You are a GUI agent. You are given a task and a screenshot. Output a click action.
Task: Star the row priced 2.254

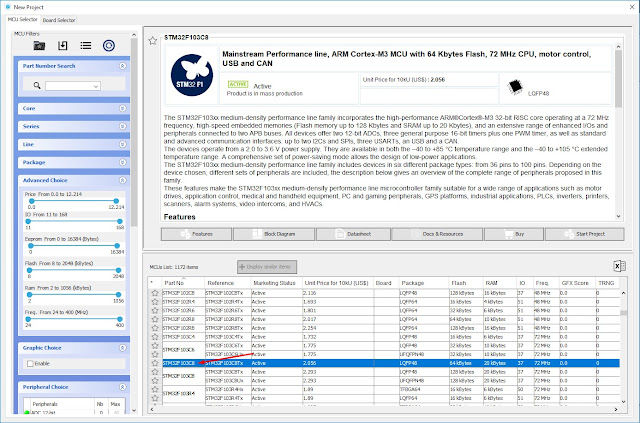tap(155, 328)
